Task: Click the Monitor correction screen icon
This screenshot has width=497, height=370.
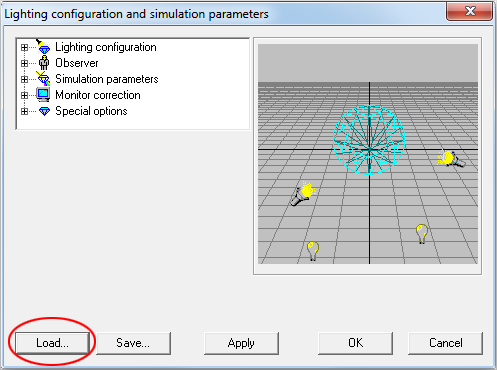Action: coord(43,95)
